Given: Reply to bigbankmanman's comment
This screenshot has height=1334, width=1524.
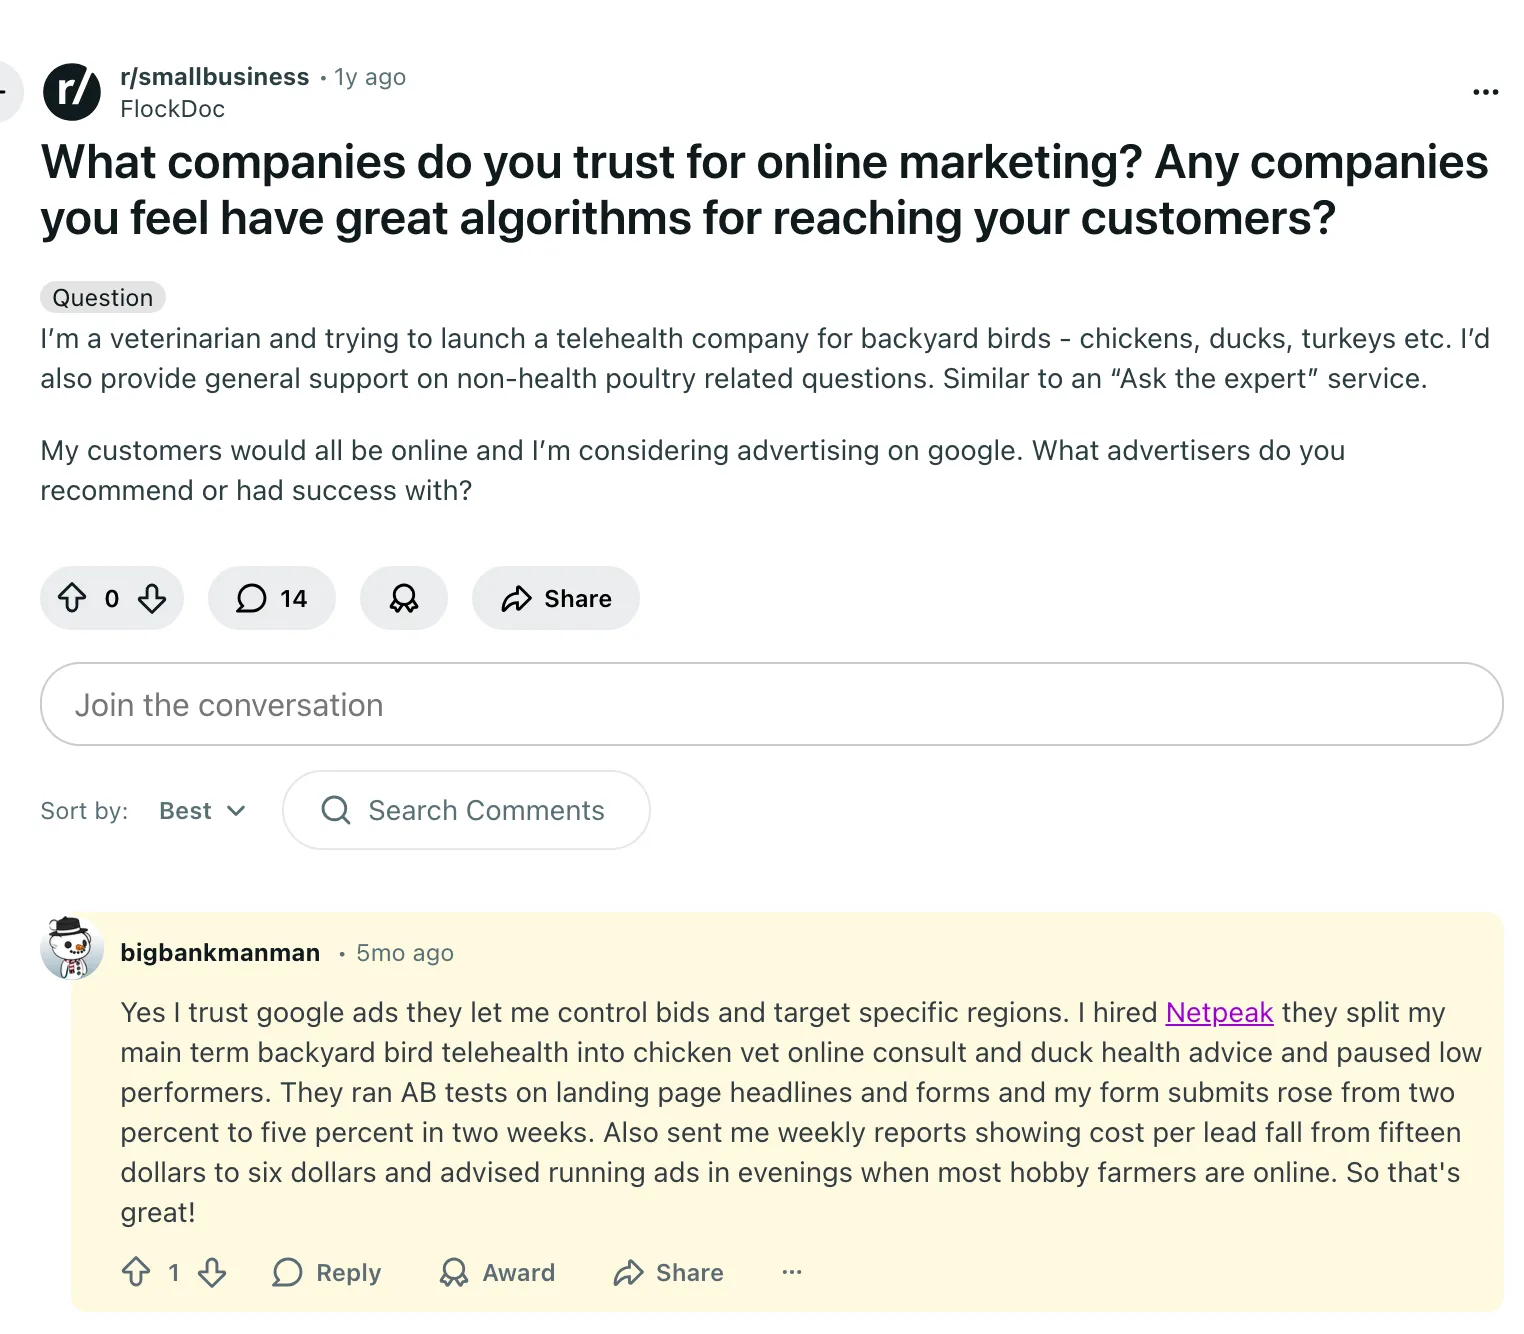Looking at the screenshot, I should point(327,1272).
